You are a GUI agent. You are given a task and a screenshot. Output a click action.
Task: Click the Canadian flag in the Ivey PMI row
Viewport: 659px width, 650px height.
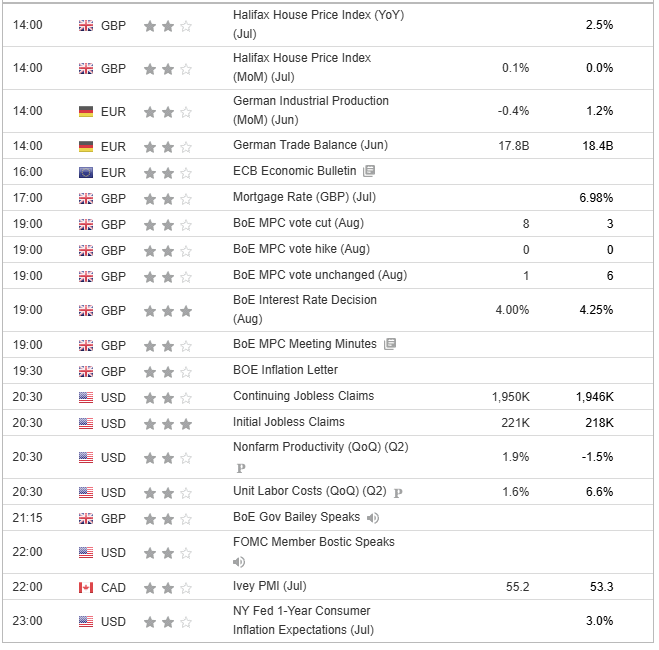(x=86, y=587)
